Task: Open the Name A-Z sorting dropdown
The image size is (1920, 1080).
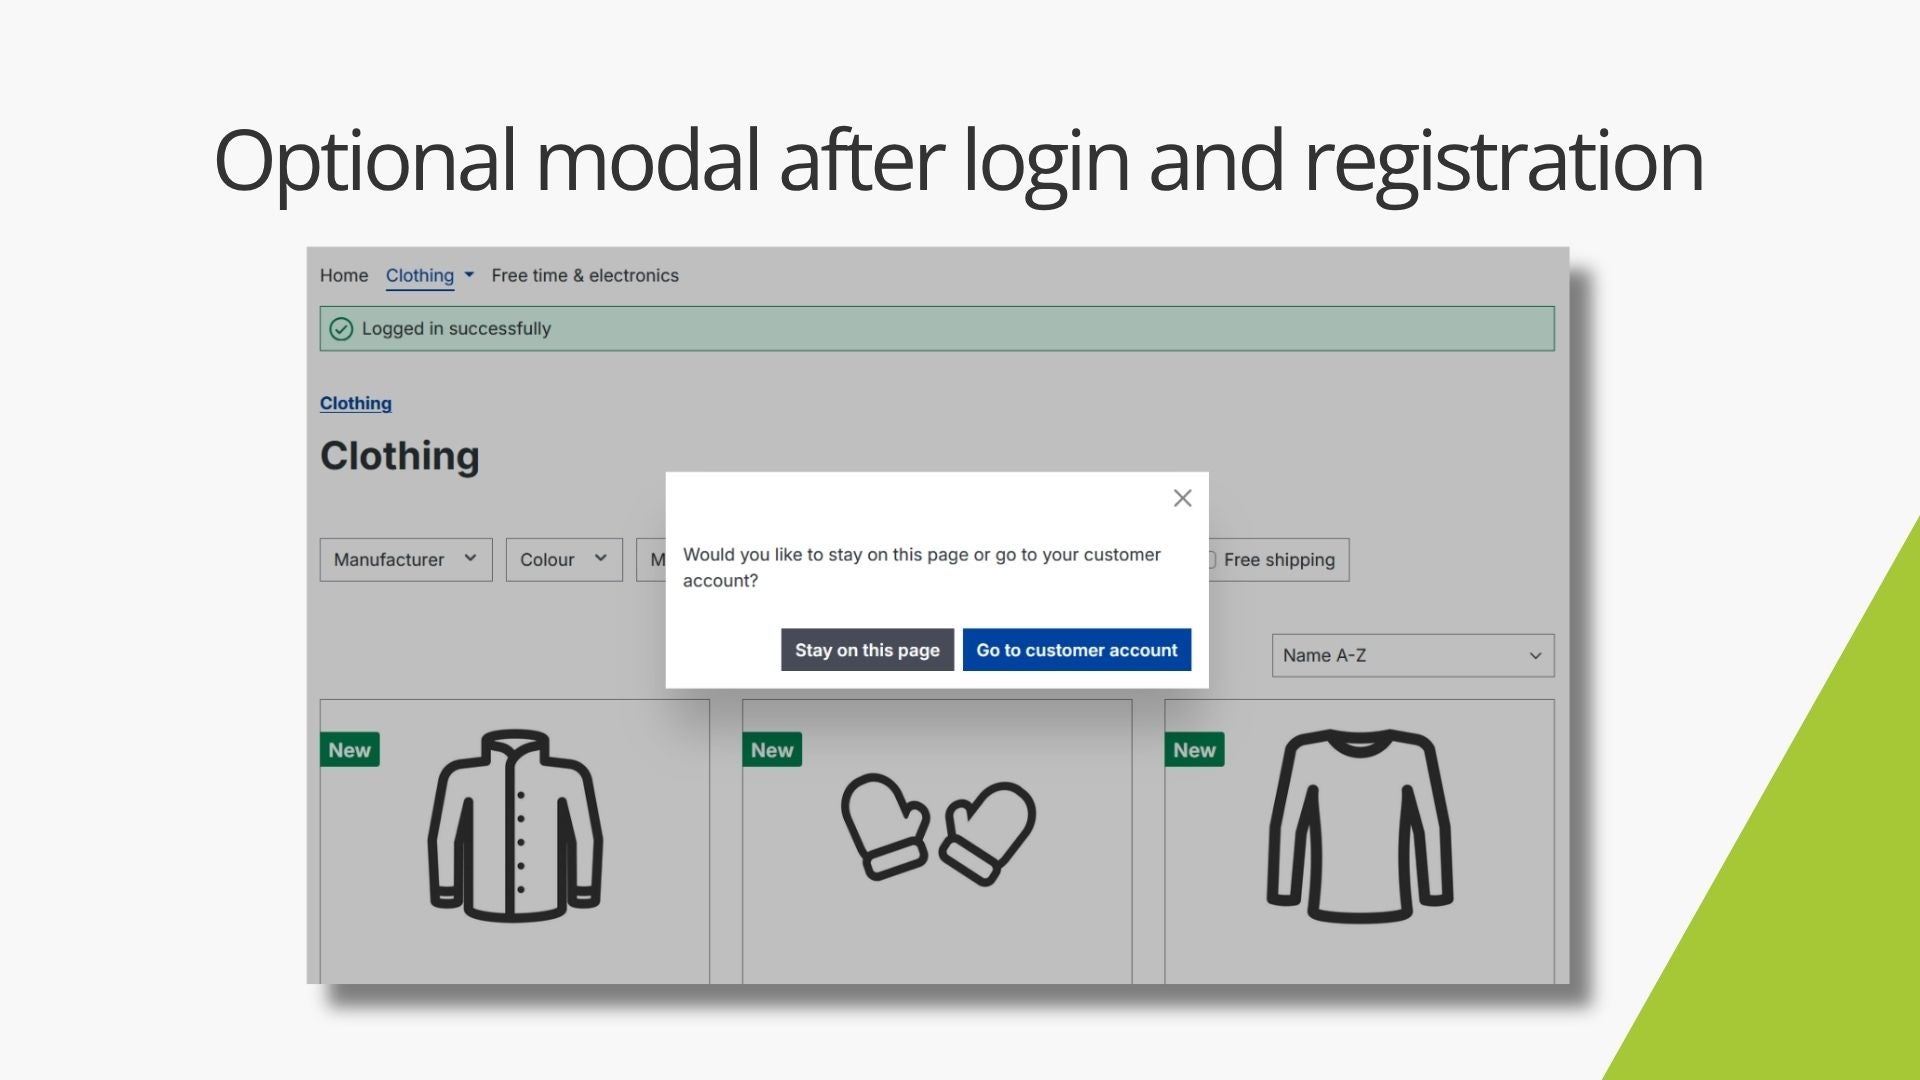Action: tap(1413, 656)
